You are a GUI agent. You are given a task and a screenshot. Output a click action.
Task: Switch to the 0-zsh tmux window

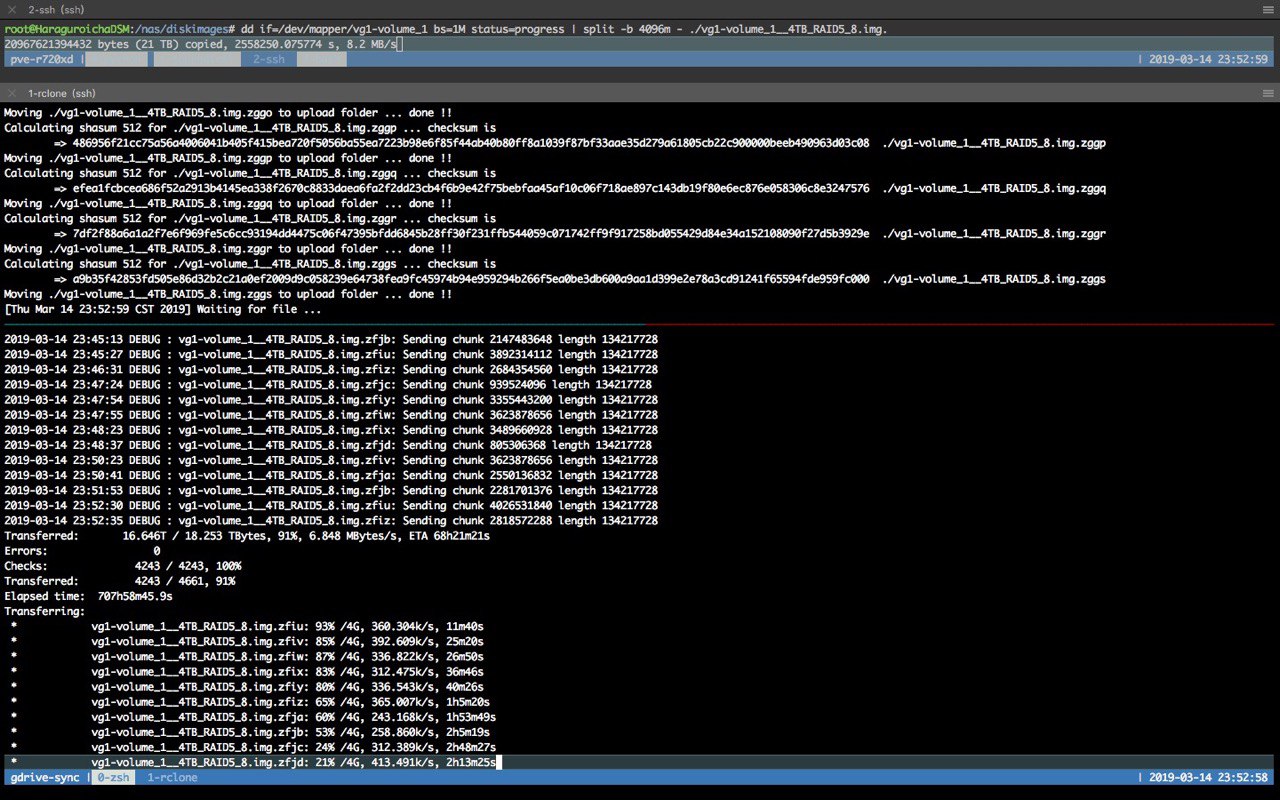112,777
